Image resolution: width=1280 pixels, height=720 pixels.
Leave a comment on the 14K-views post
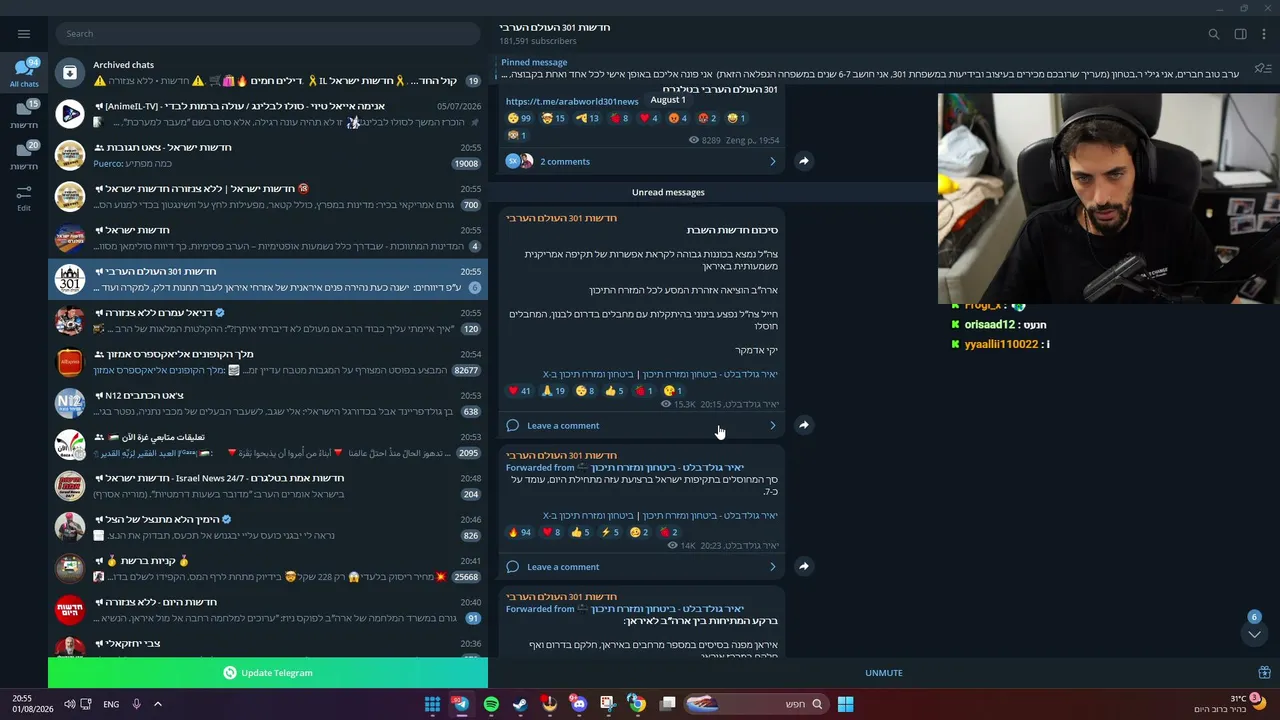click(x=563, y=566)
